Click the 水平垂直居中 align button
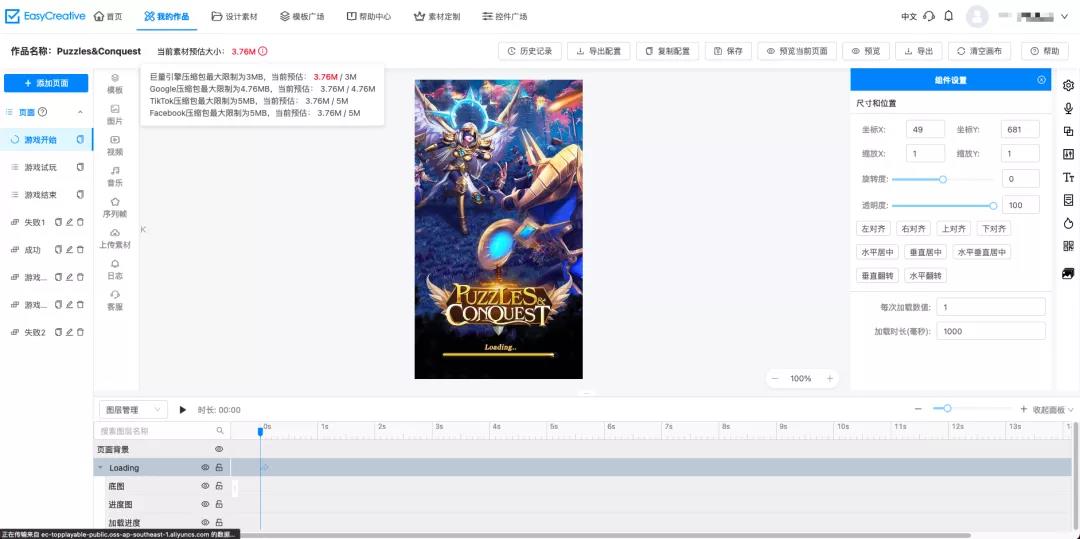Screen dimensions: 1080x539 tap(982, 252)
